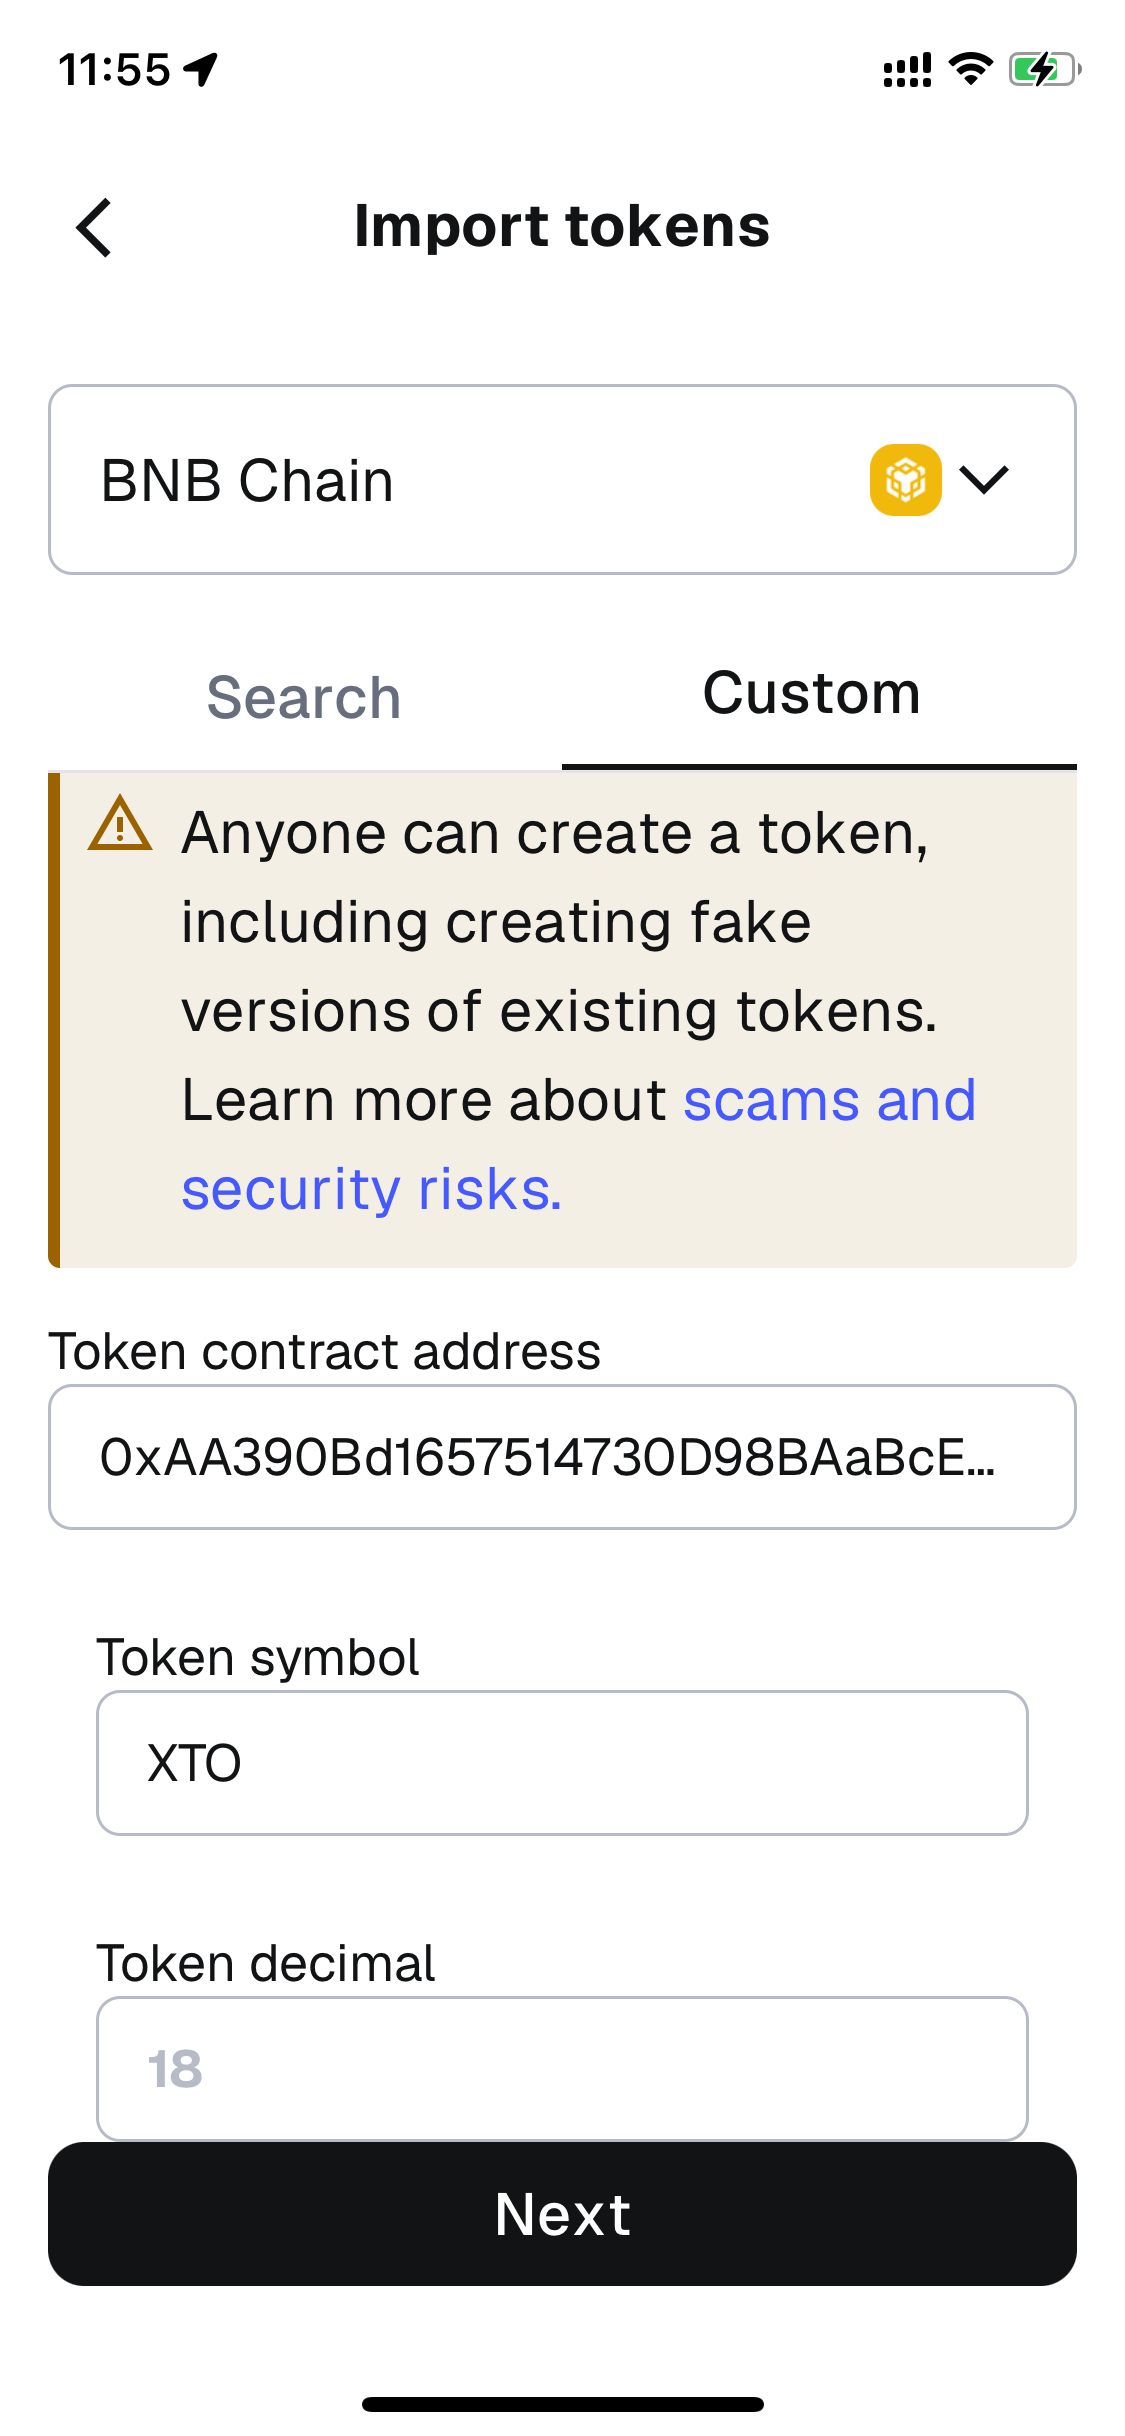Click the yellow BNB Chain logo
Viewport: 1125px width, 2436px height.
point(905,480)
